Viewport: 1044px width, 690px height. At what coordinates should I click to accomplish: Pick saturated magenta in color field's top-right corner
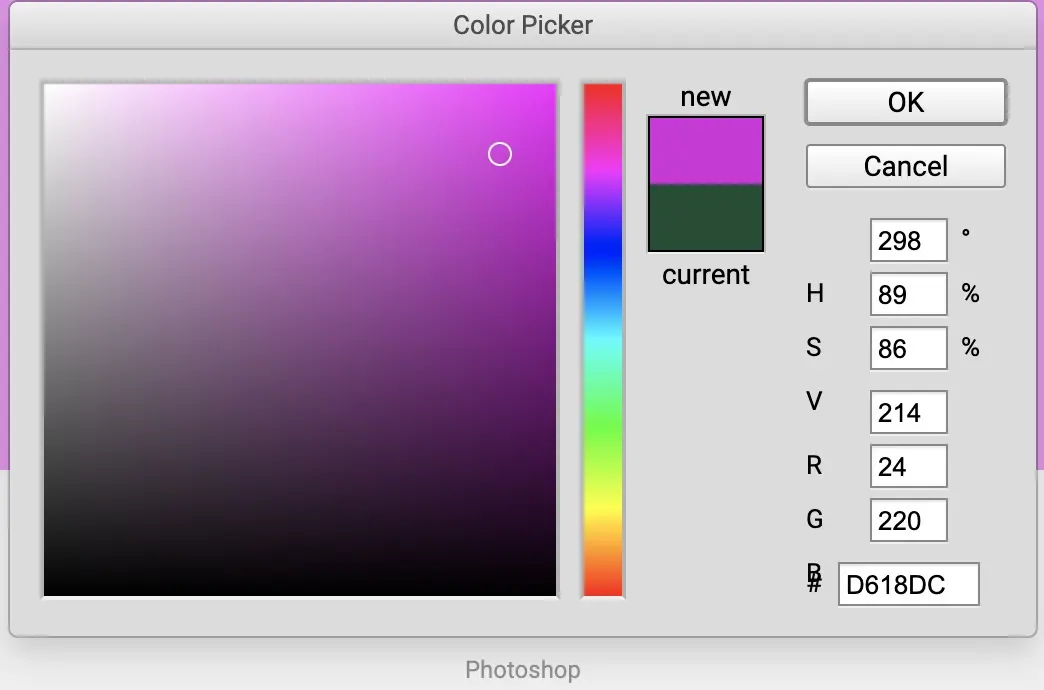[x=551, y=89]
